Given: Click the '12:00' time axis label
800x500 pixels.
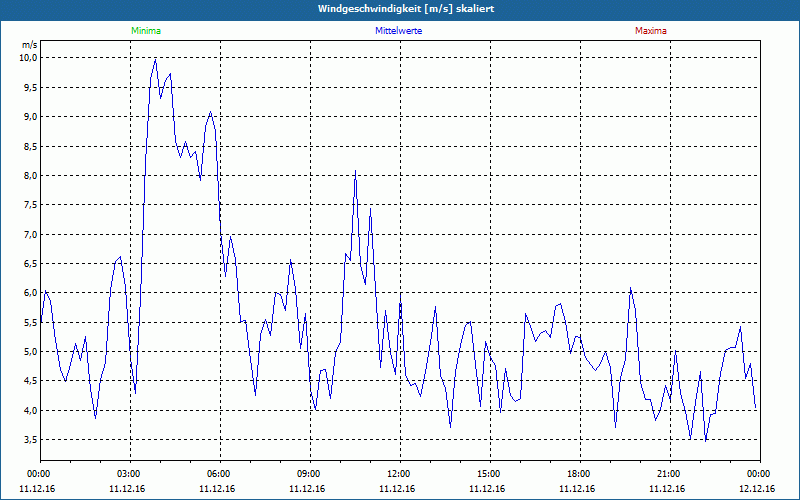Looking at the screenshot, I should [400, 474].
